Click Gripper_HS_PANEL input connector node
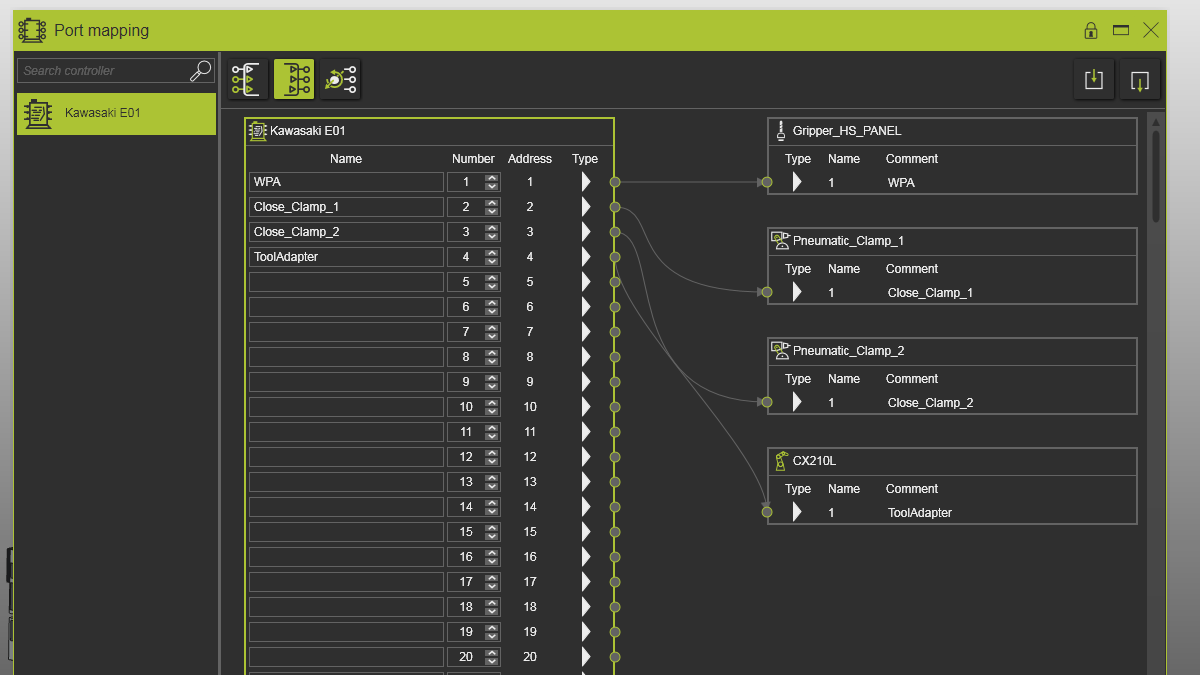This screenshot has height=675, width=1200. 767,182
